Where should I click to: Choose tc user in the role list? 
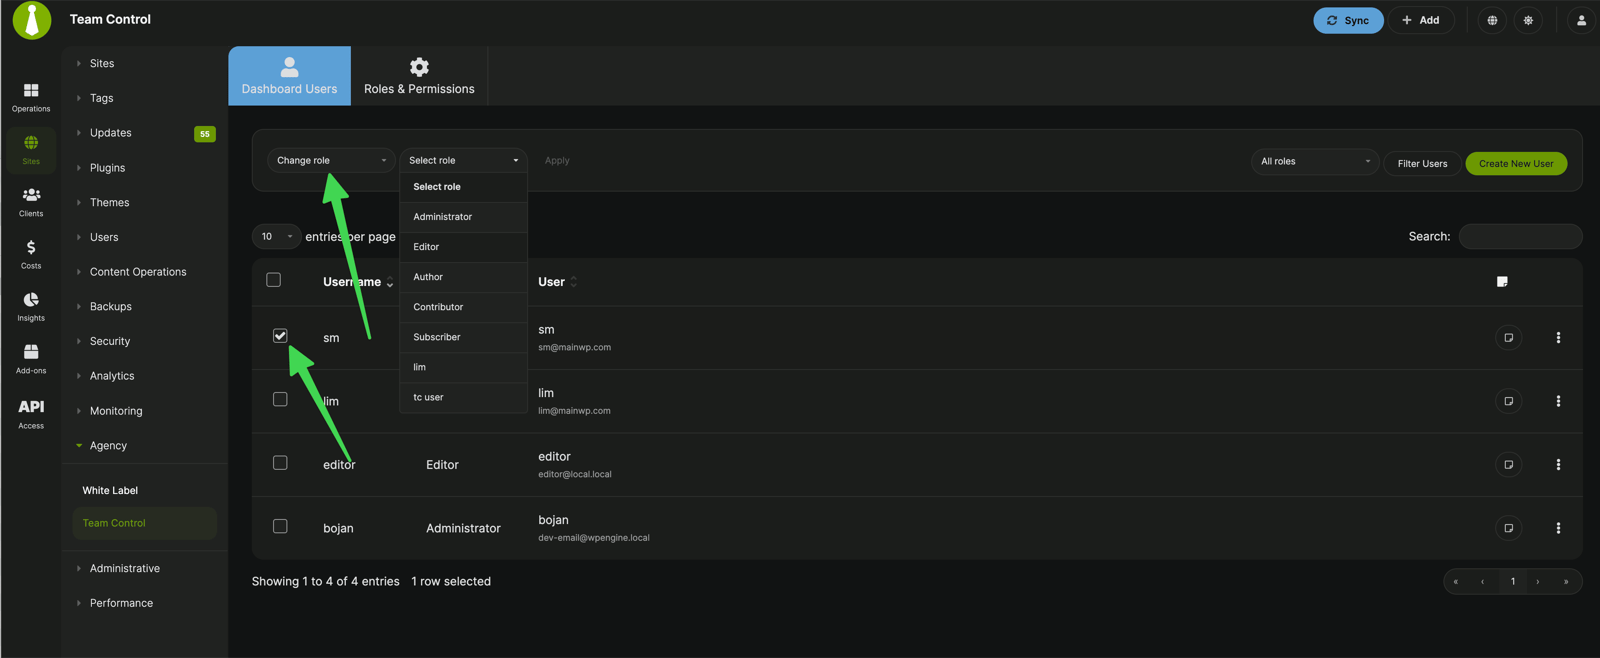tap(463, 397)
